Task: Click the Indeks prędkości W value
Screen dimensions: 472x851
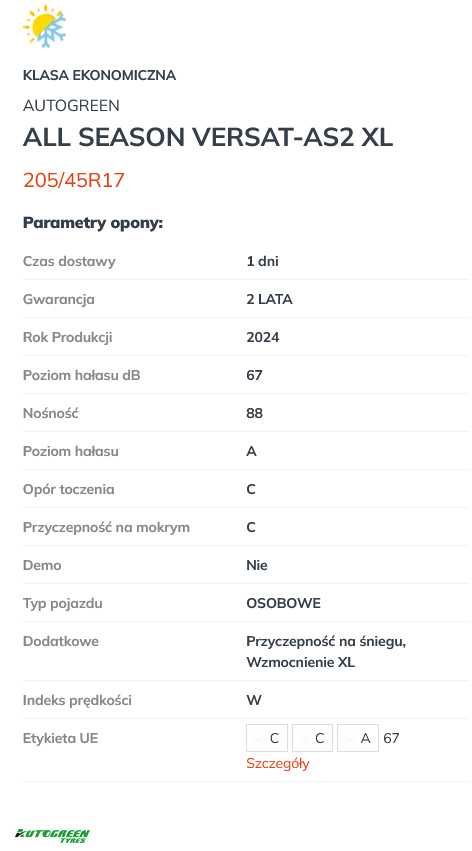Action: point(254,700)
